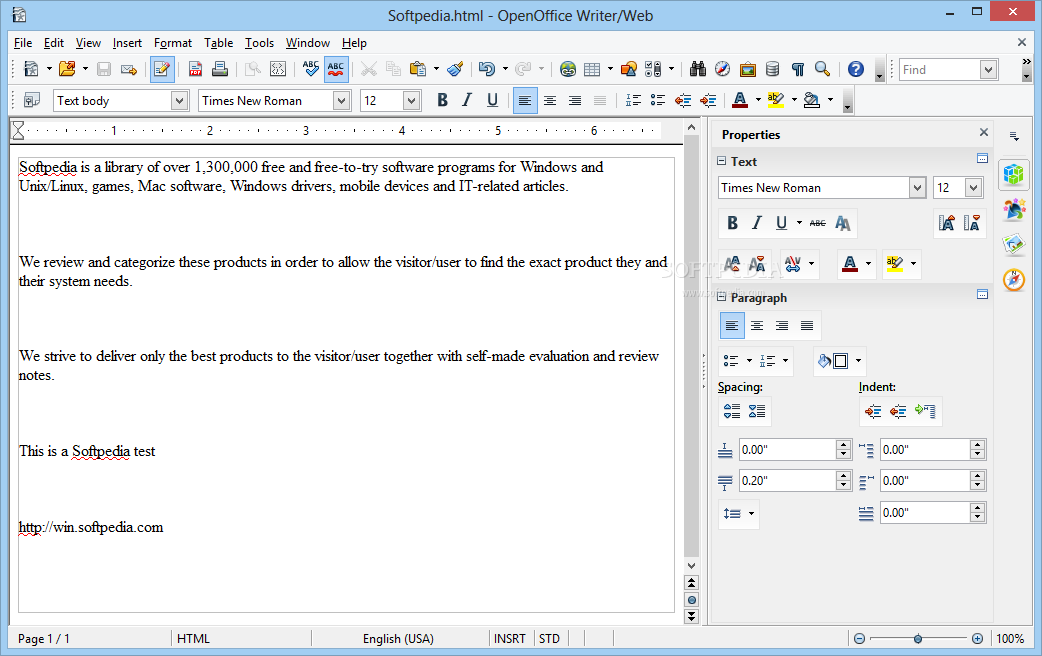1042x656 pixels.
Task: Open sidebar Gallery panel icon
Action: (x=1014, y=245)
